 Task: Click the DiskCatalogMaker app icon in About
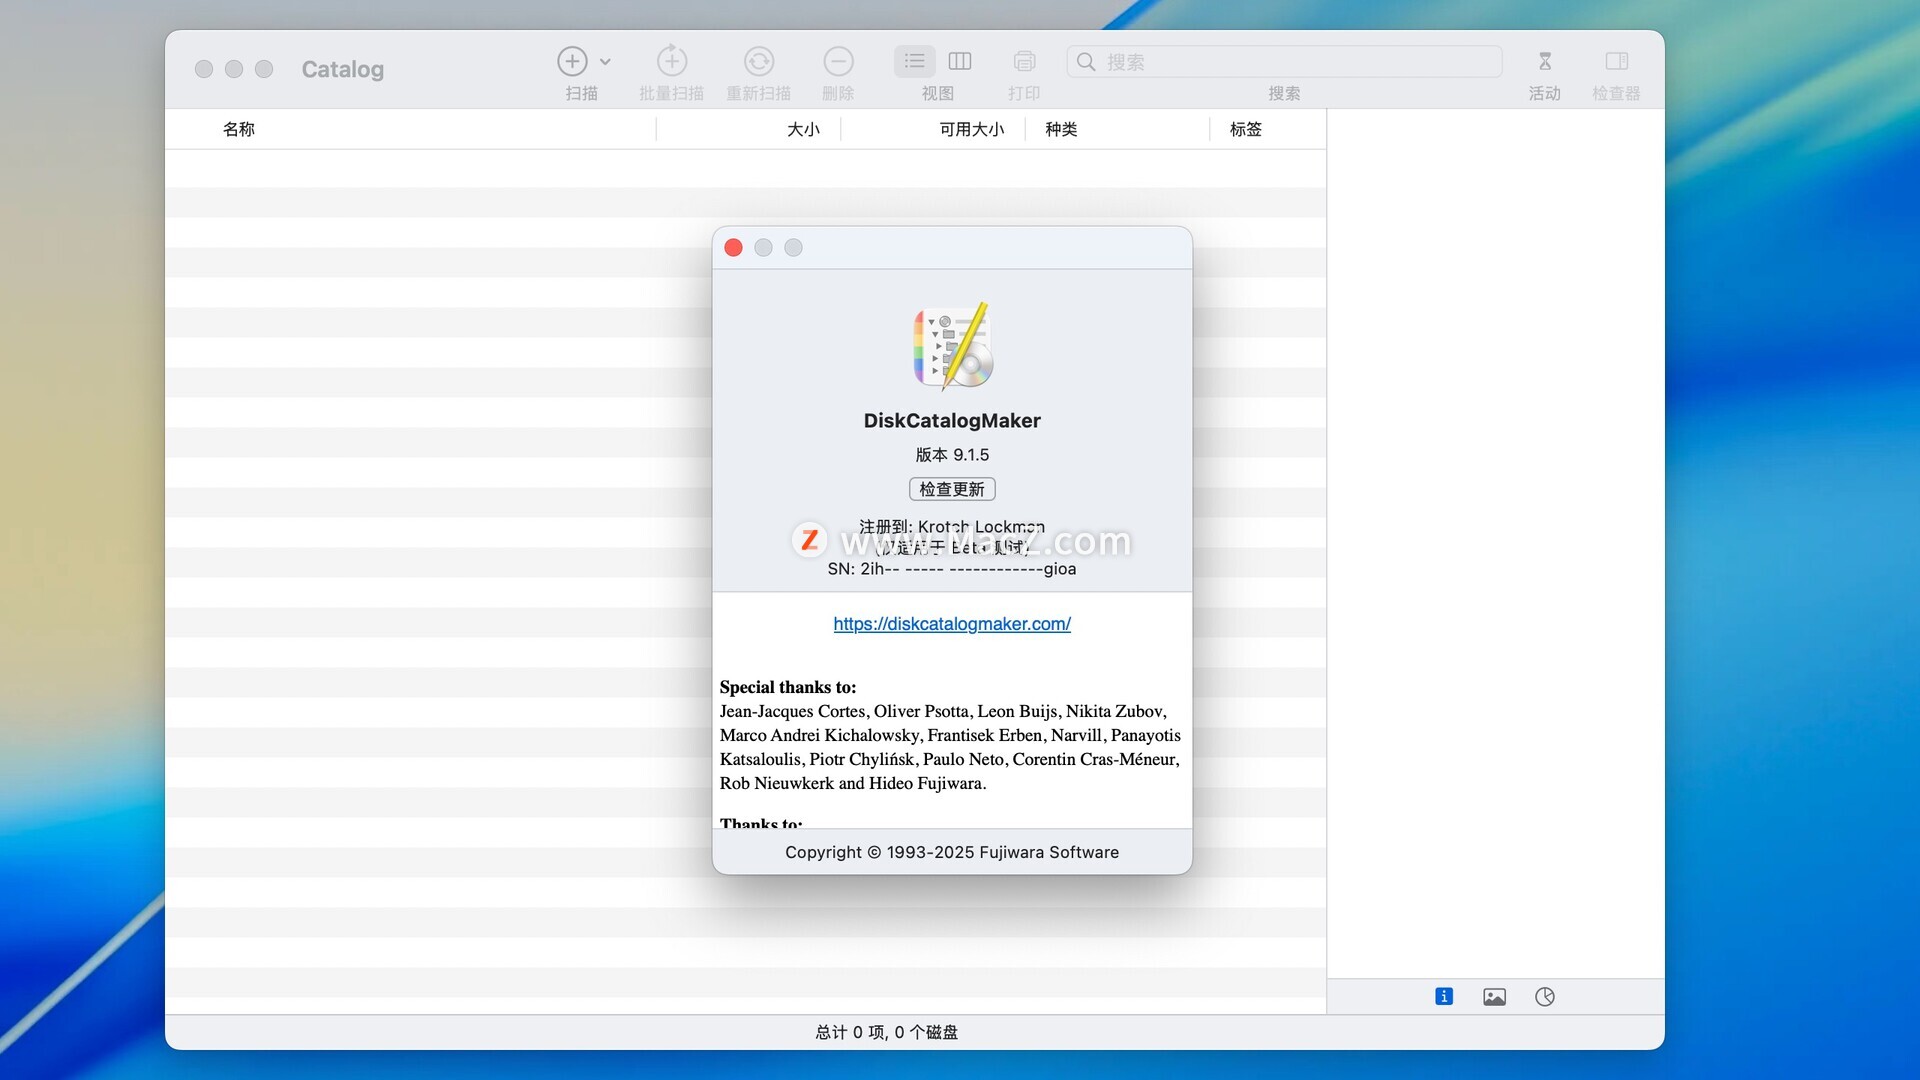(x=952, y=346)
